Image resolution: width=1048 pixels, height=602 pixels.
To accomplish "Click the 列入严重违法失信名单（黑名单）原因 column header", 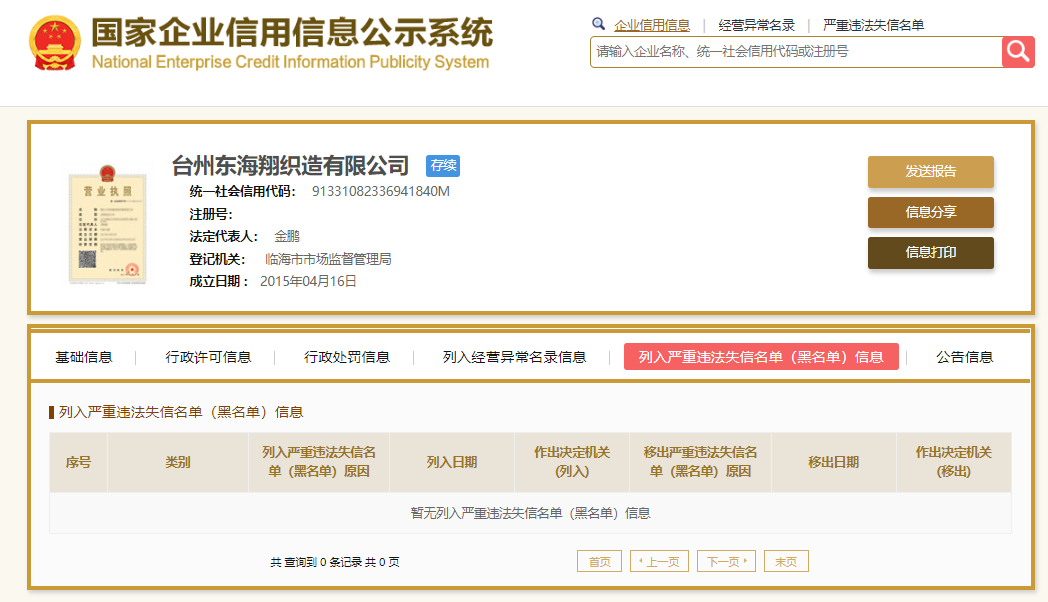I will point(319,462).
